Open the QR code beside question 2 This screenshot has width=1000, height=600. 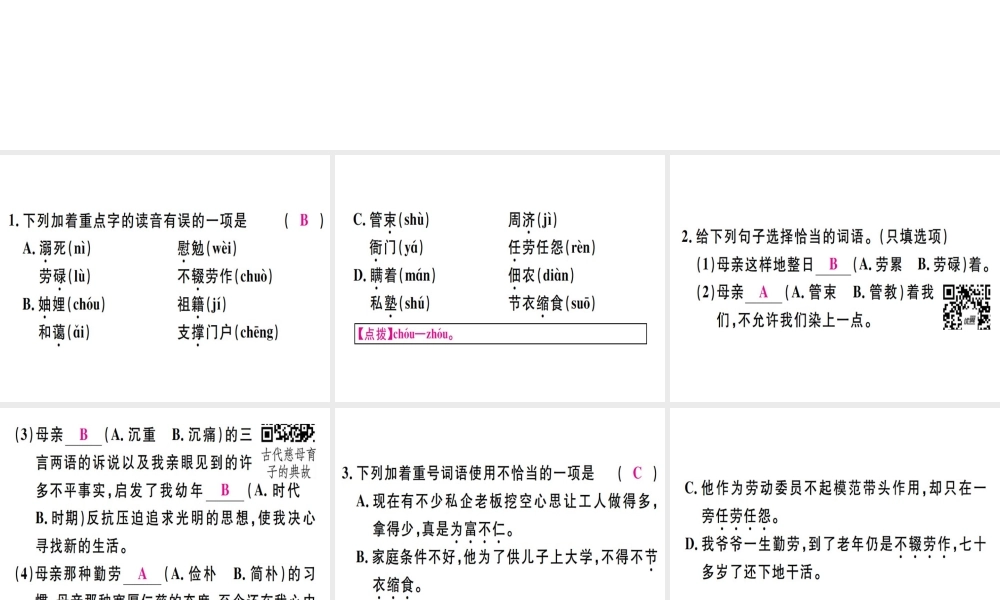coord(966,307)
